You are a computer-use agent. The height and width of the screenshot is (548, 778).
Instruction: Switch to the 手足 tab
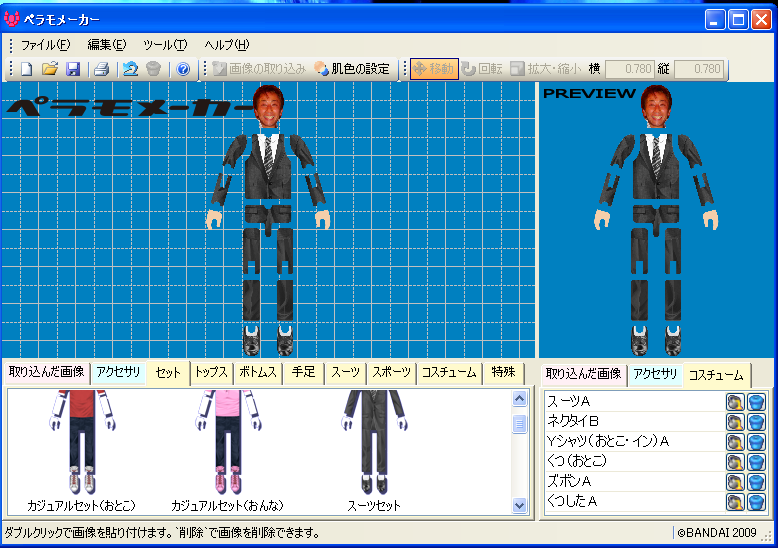pyautogui.click(x=303, y=372)
